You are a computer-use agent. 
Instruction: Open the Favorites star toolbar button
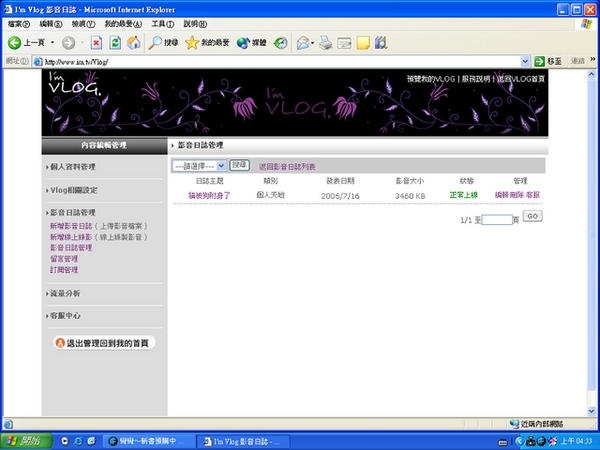pyautogui.click(x=207, y=42)
